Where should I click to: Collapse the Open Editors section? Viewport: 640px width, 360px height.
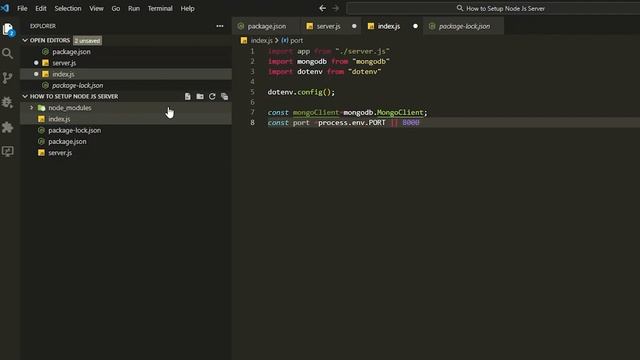click(25, 40)
